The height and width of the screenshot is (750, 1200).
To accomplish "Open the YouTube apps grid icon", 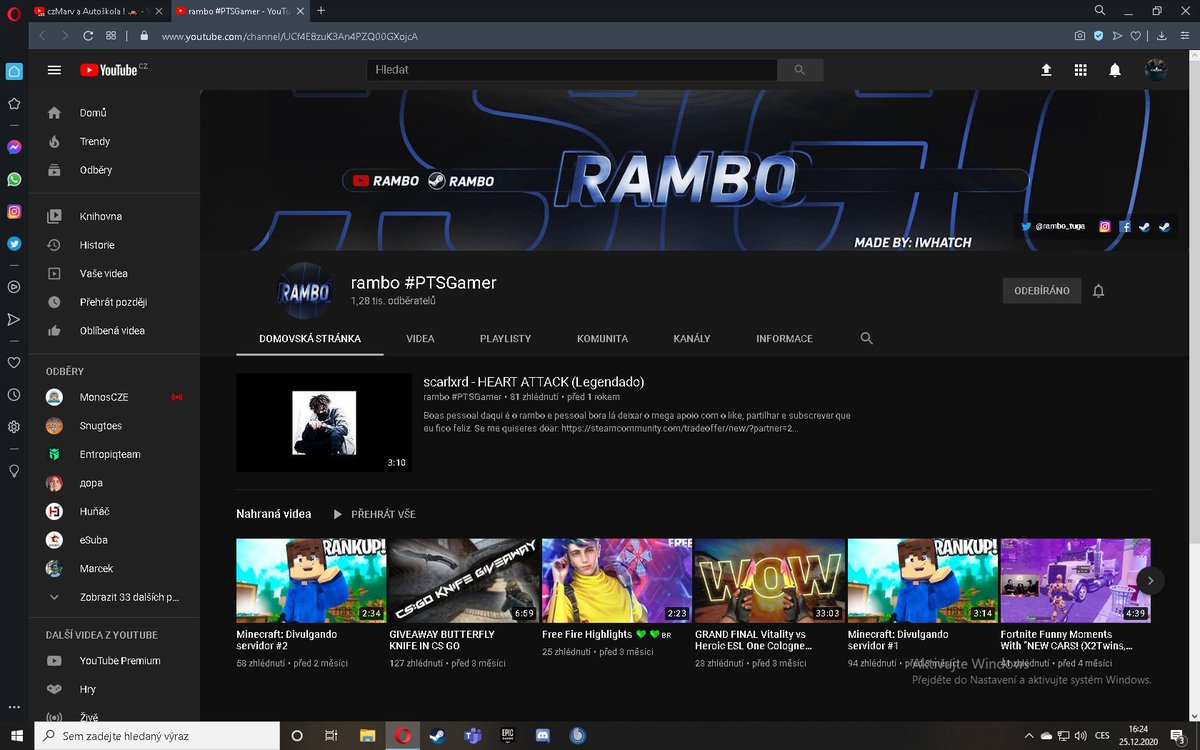I will pyautogui.click(x=1081, y=70).
